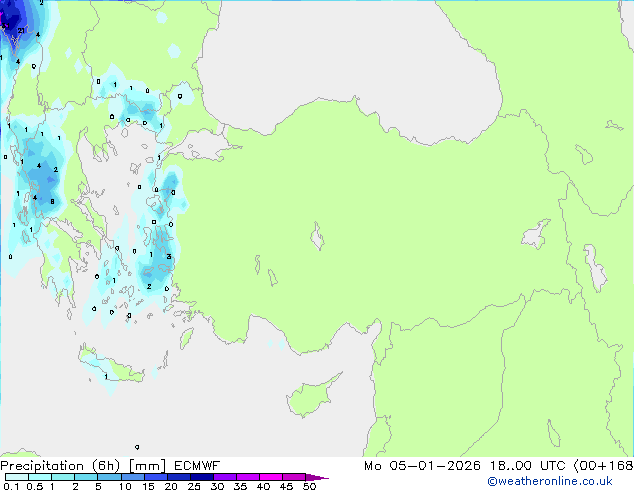Click the "(6h)" interval label
Viewport: 634px width, 490px height.
click(106, 466)
